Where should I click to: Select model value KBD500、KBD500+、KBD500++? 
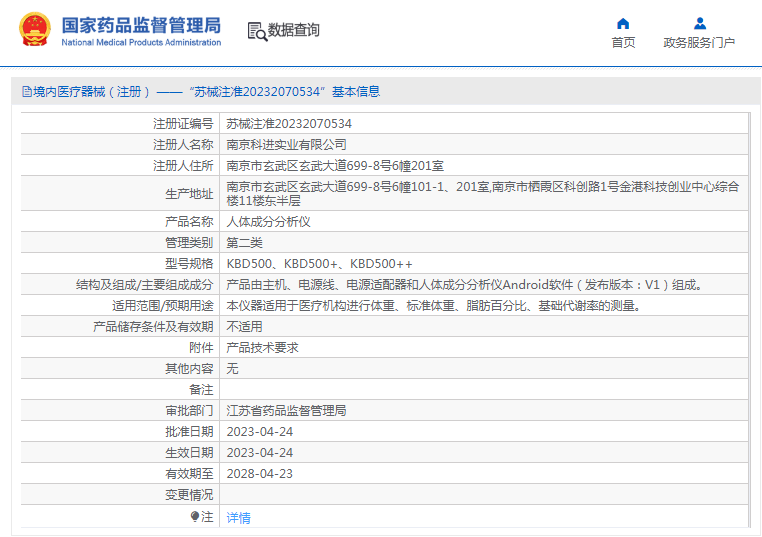point(319,264)
